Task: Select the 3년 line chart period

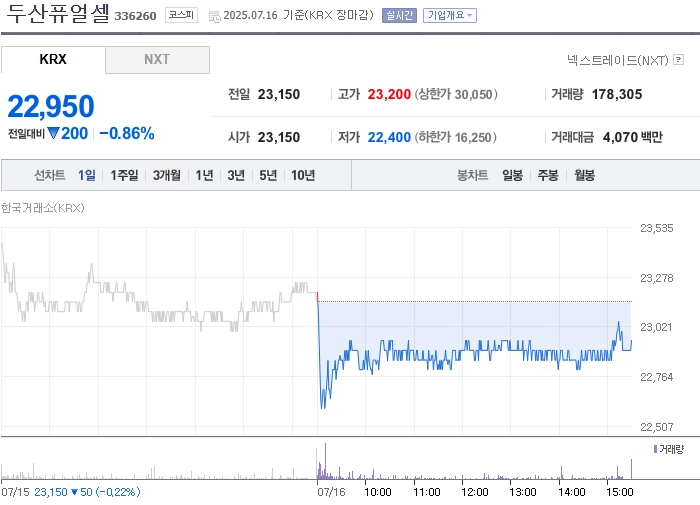Action: [236, 175]
